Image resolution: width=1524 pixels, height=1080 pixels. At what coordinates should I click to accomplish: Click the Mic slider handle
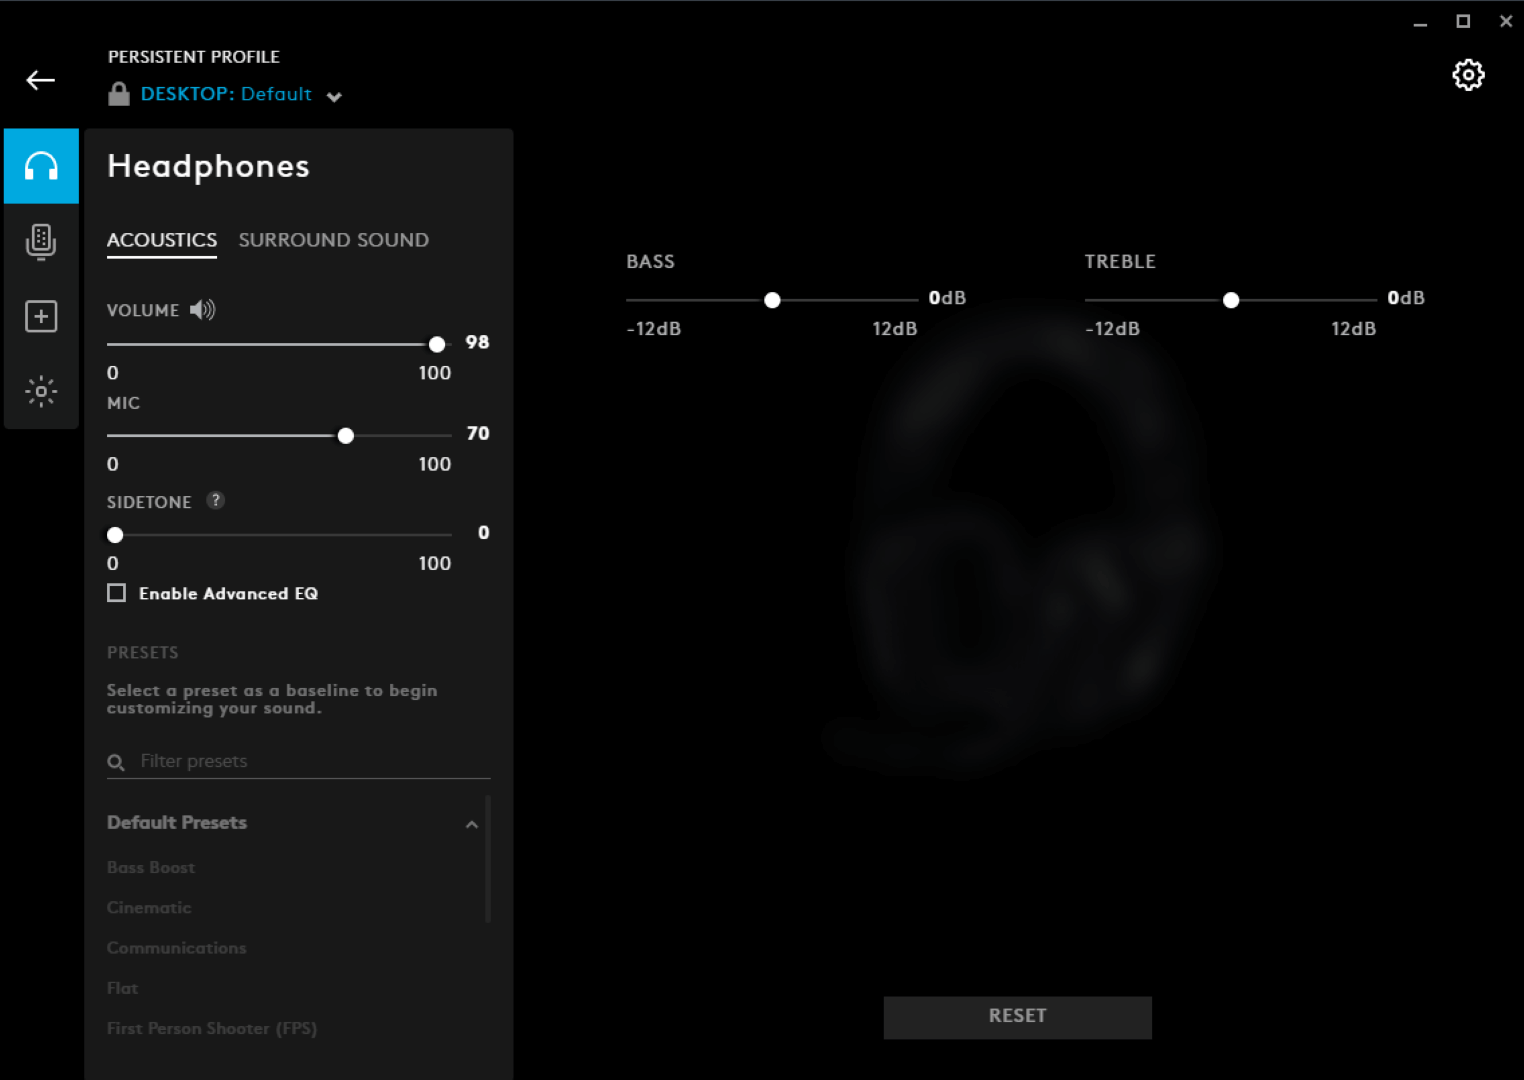click(x=346, y=436)
